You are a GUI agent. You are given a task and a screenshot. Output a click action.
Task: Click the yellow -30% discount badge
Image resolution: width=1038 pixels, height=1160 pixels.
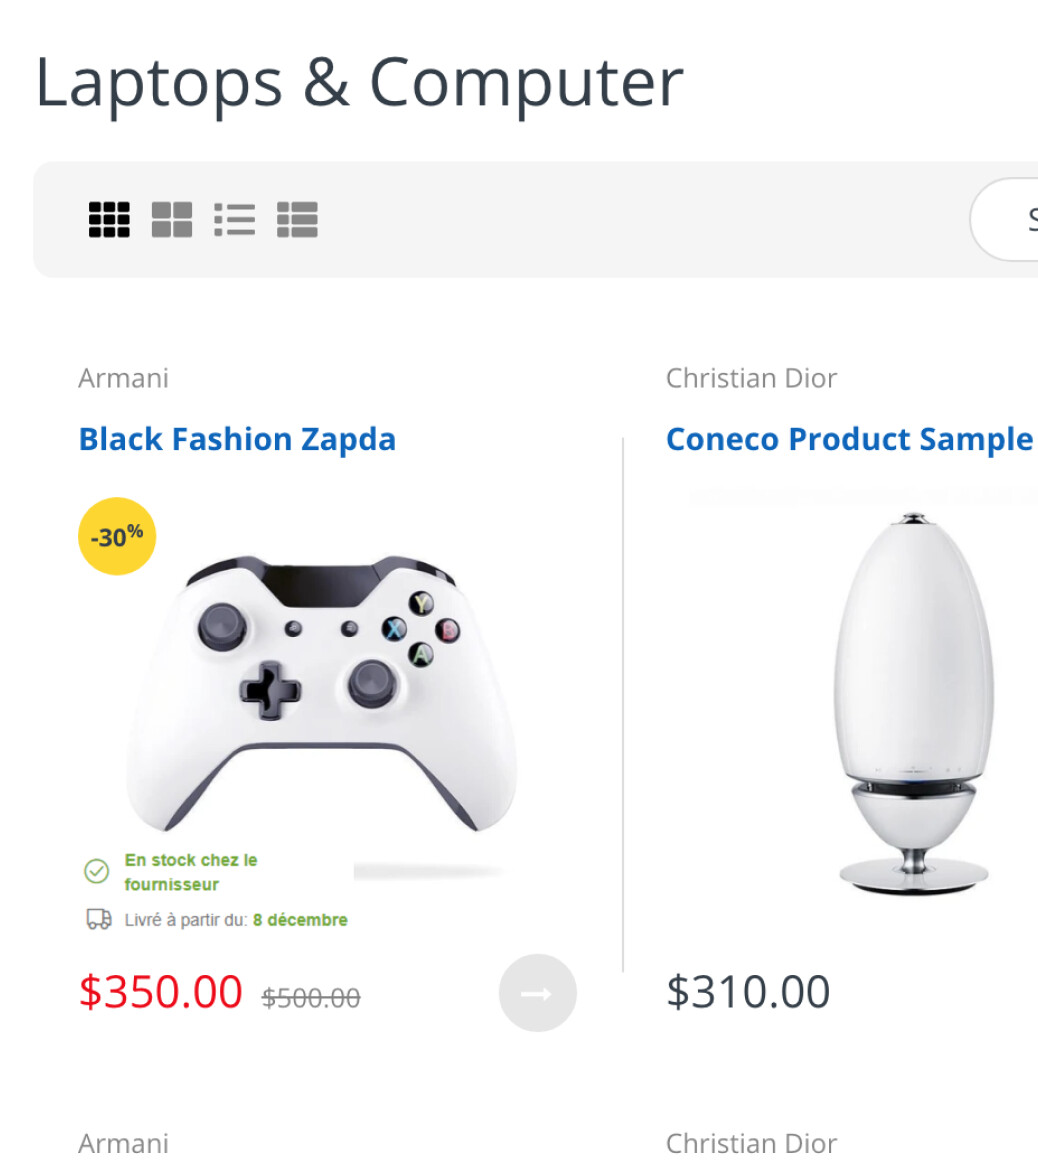coord(117,537)
